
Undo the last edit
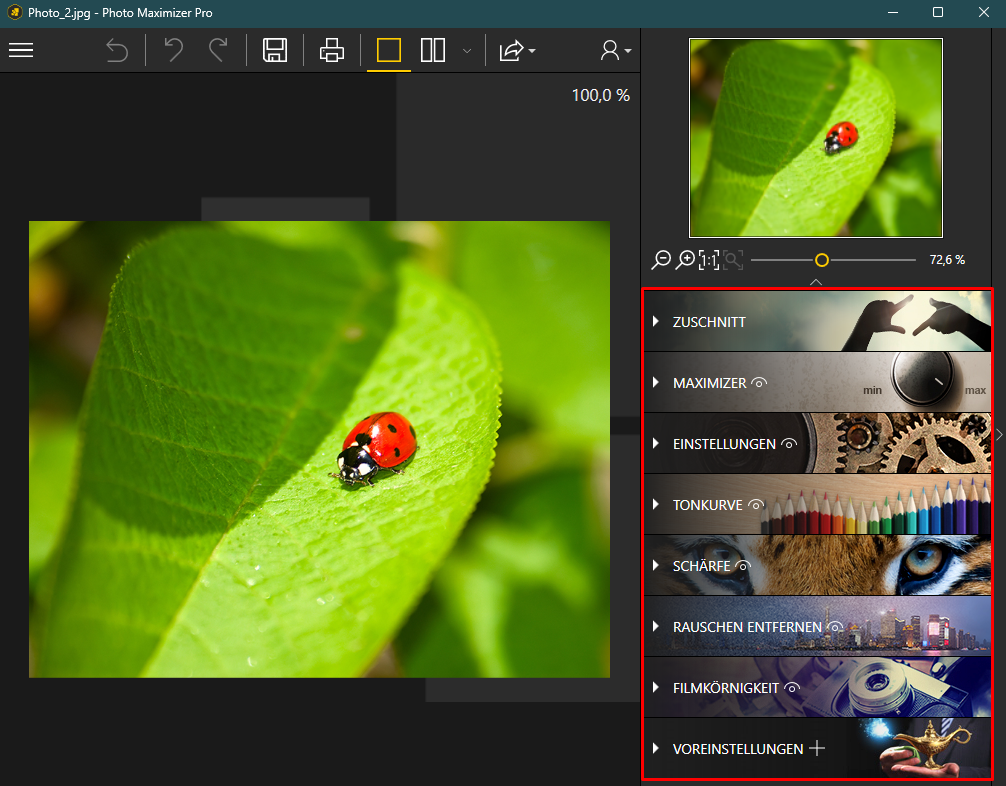click(x=173, y=50)
